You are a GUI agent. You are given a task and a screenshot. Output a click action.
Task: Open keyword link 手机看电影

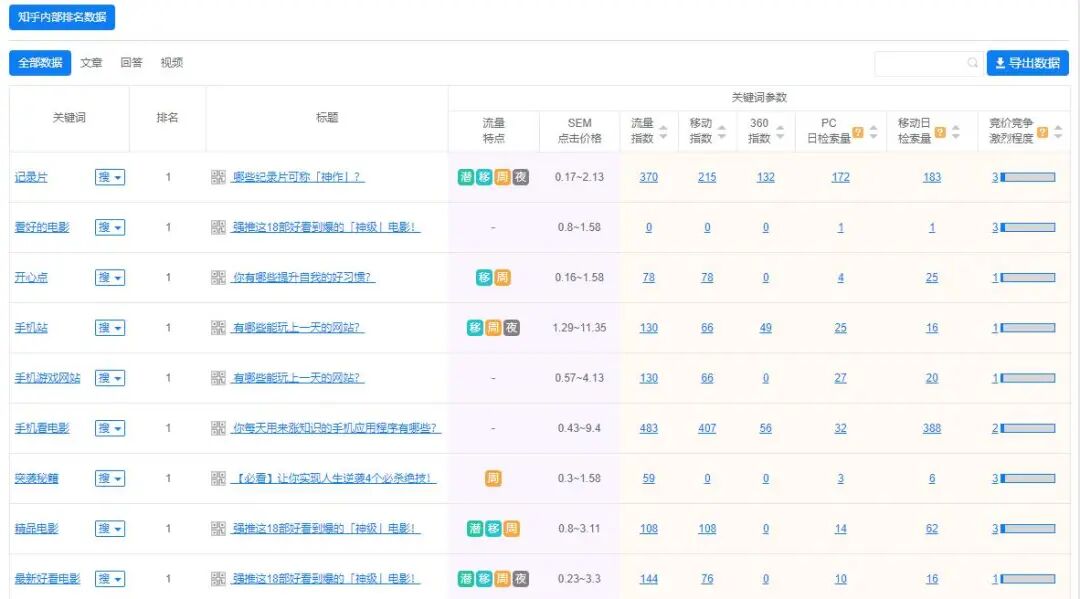[42, 428]
